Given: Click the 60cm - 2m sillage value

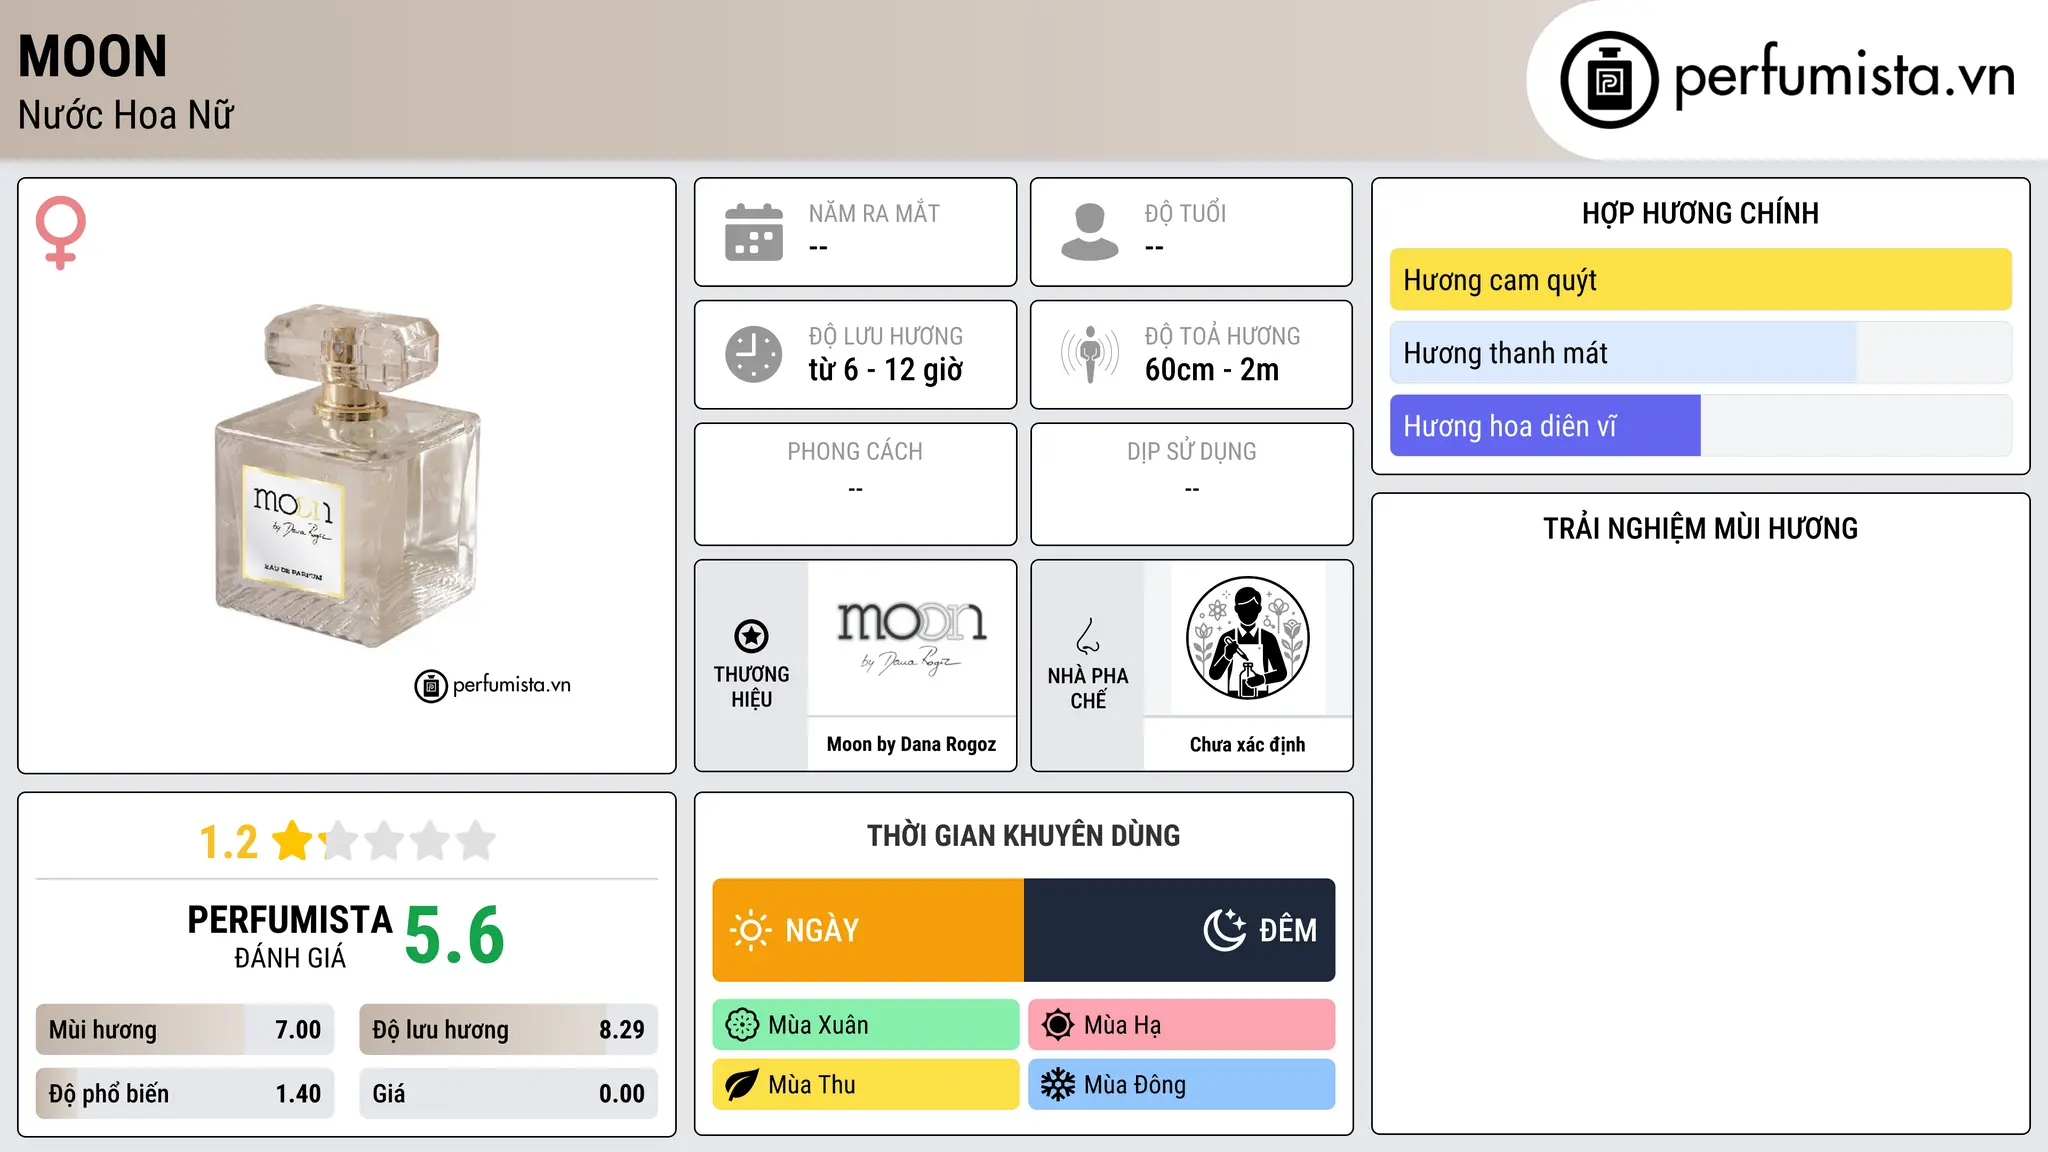Looking at the screenshot, I should click(1212, 370).
